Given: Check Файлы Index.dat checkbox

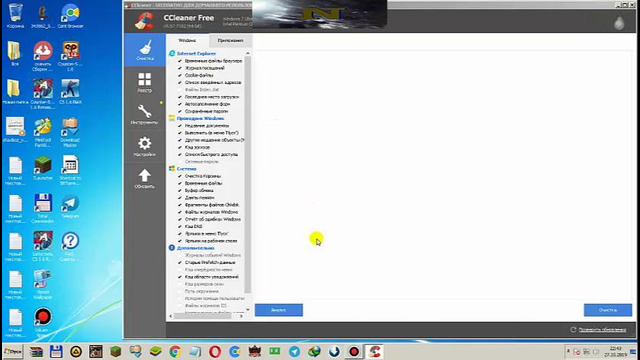Looking at the screenshot, I should click(180, 89).
